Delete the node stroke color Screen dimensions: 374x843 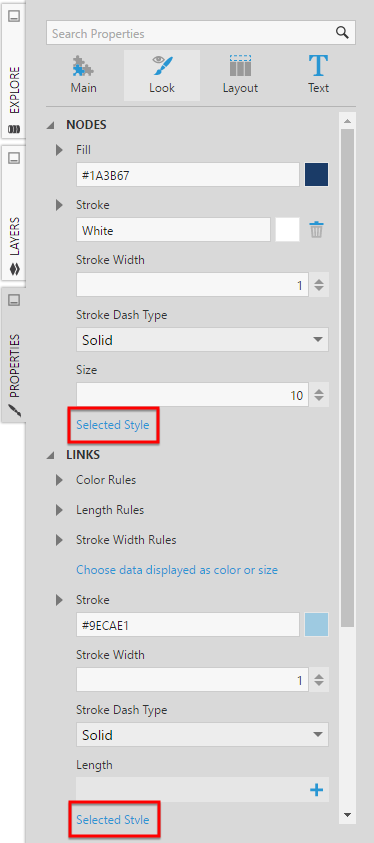click(317, 230)
